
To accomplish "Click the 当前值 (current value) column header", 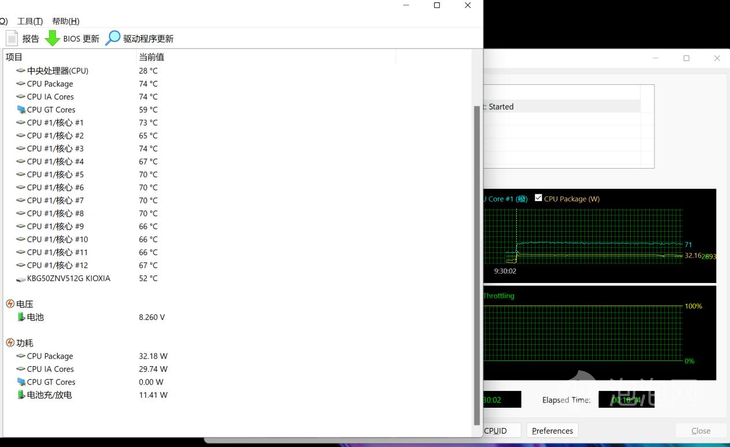I will [152, 57].
